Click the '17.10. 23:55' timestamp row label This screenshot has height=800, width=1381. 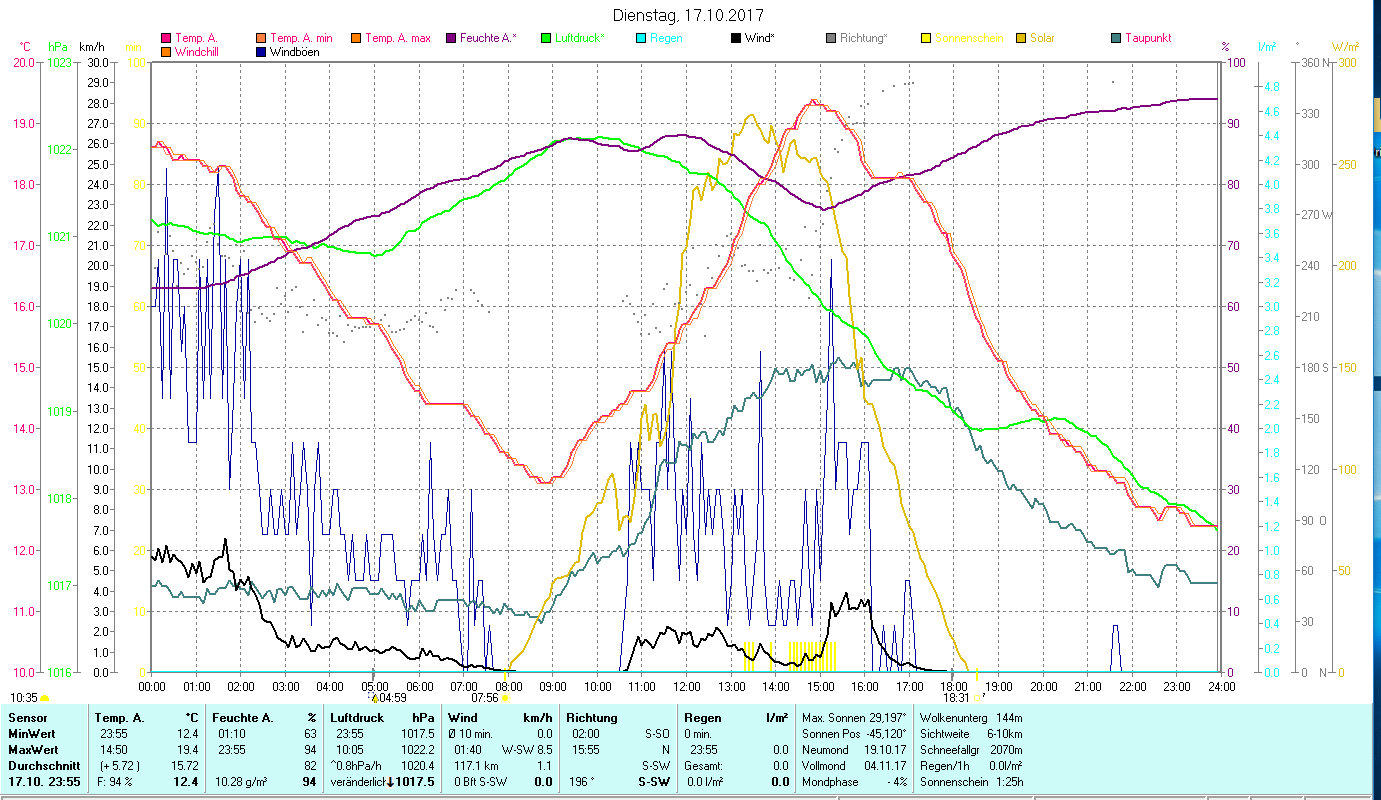(45, 782)
